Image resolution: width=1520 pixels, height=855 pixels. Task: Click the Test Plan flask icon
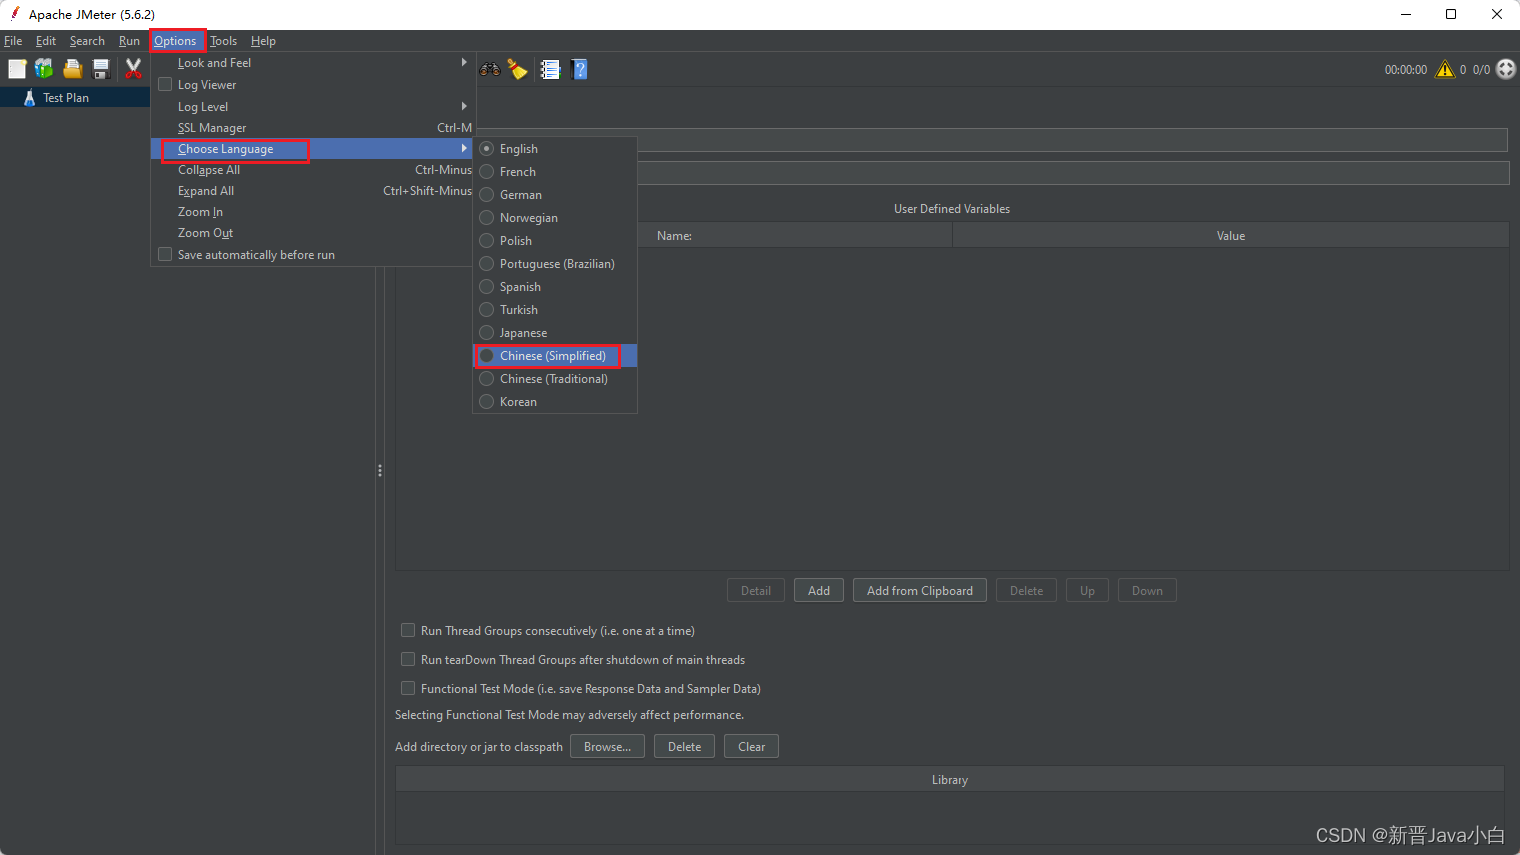point(29,98)
